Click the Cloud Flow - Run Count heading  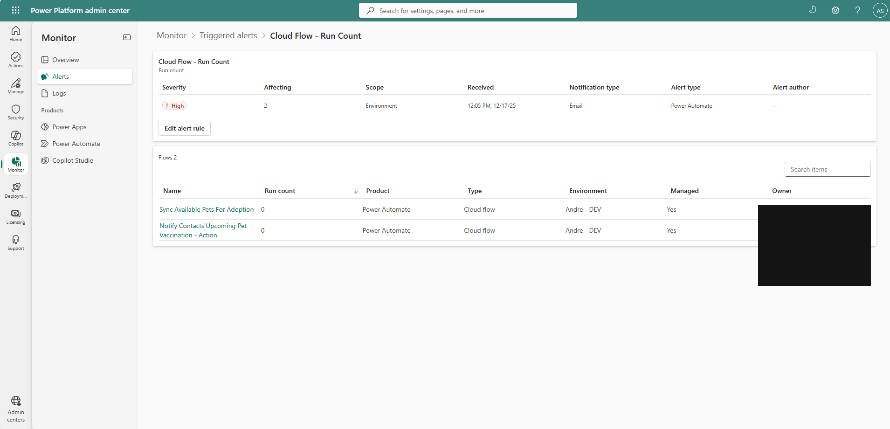[194, 61]
